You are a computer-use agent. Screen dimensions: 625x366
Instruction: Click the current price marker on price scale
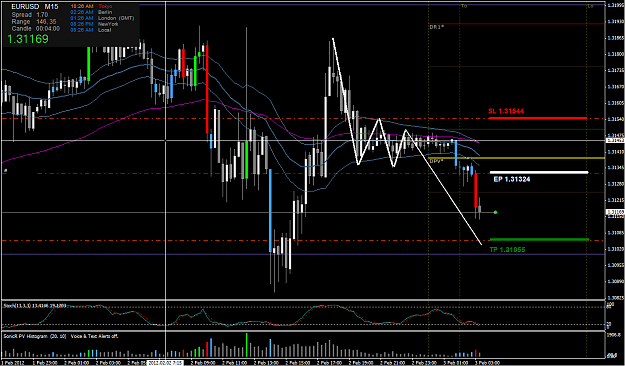pyautogui.click(x=614, y=213)
